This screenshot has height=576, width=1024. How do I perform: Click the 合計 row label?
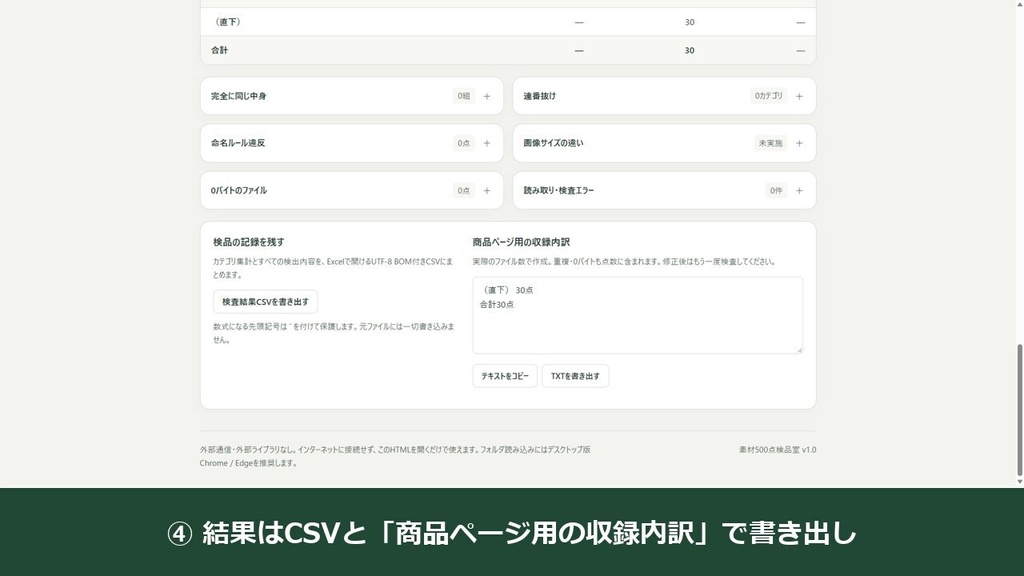point(219,50)
